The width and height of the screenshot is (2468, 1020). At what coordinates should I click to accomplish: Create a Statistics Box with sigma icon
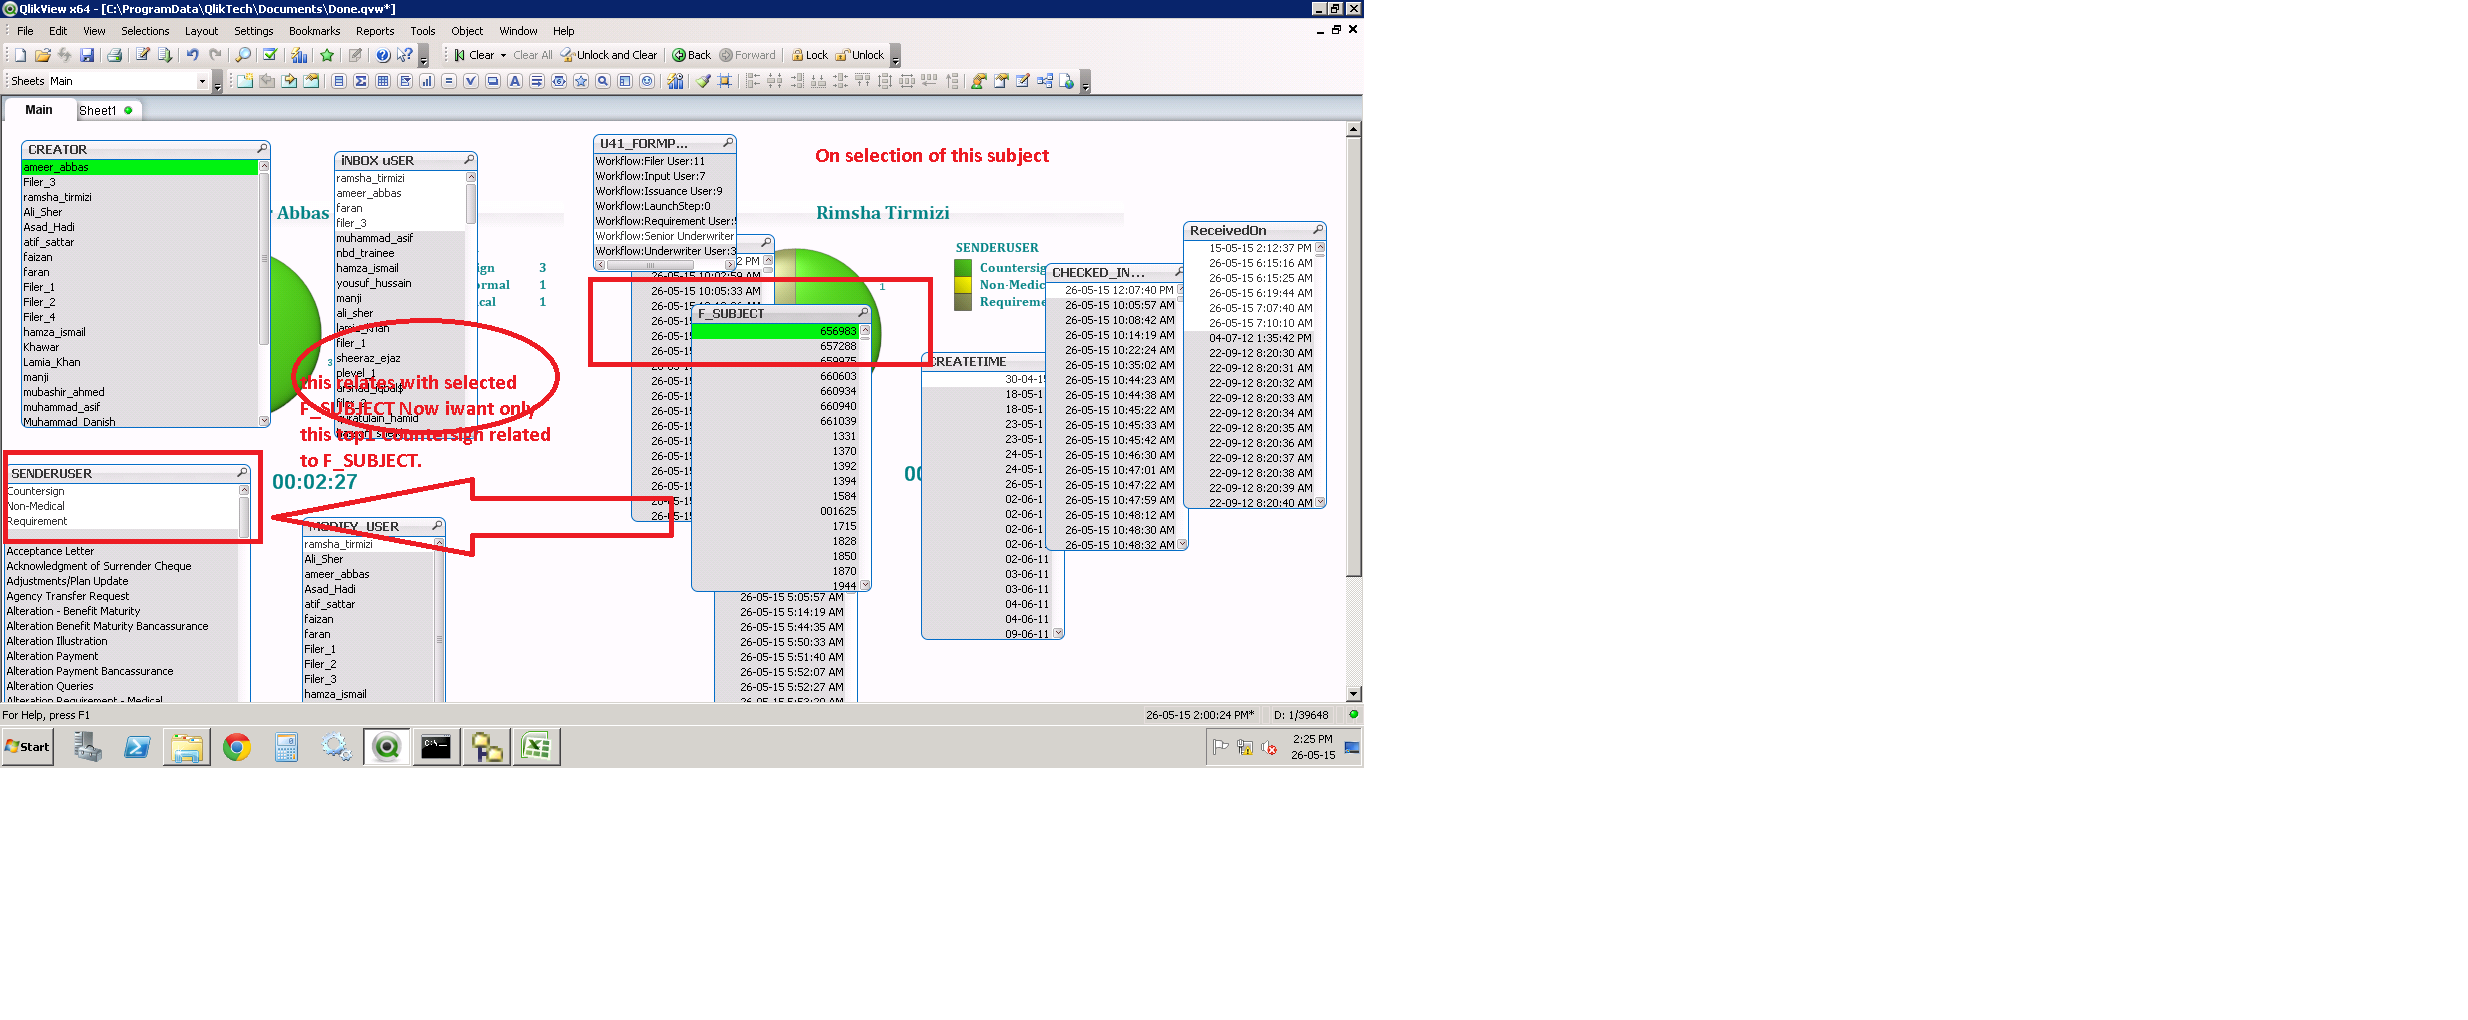361,81
